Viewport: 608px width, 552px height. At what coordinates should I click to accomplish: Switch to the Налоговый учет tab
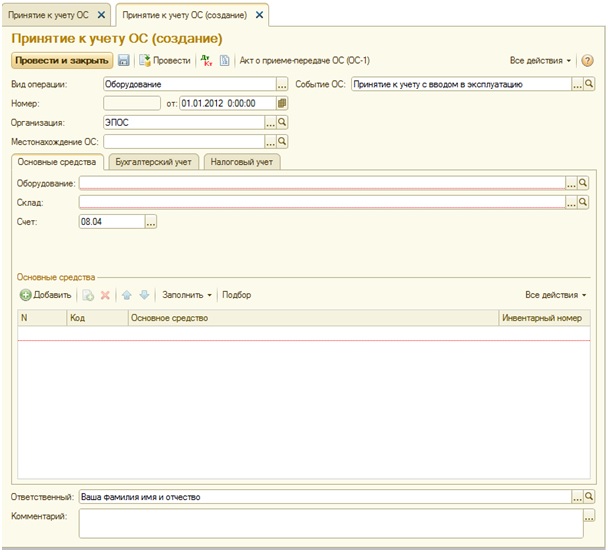(x=242, y=161)
